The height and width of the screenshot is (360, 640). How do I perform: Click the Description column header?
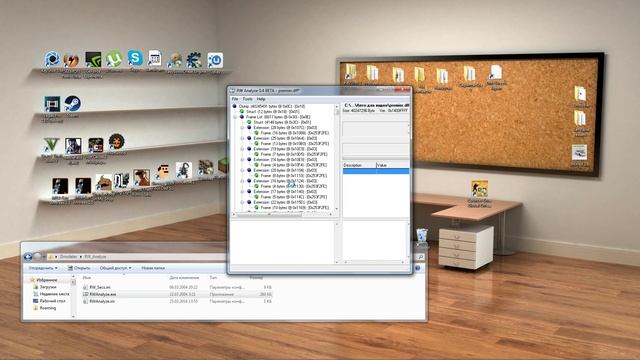[359, 165]
